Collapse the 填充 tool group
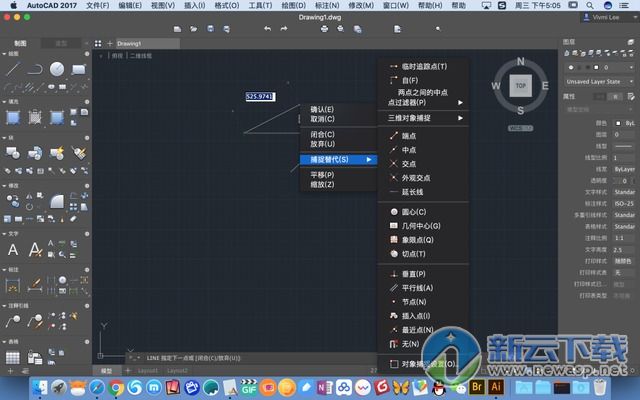Screen dimensions: 640x400 [x=4, y=102]
